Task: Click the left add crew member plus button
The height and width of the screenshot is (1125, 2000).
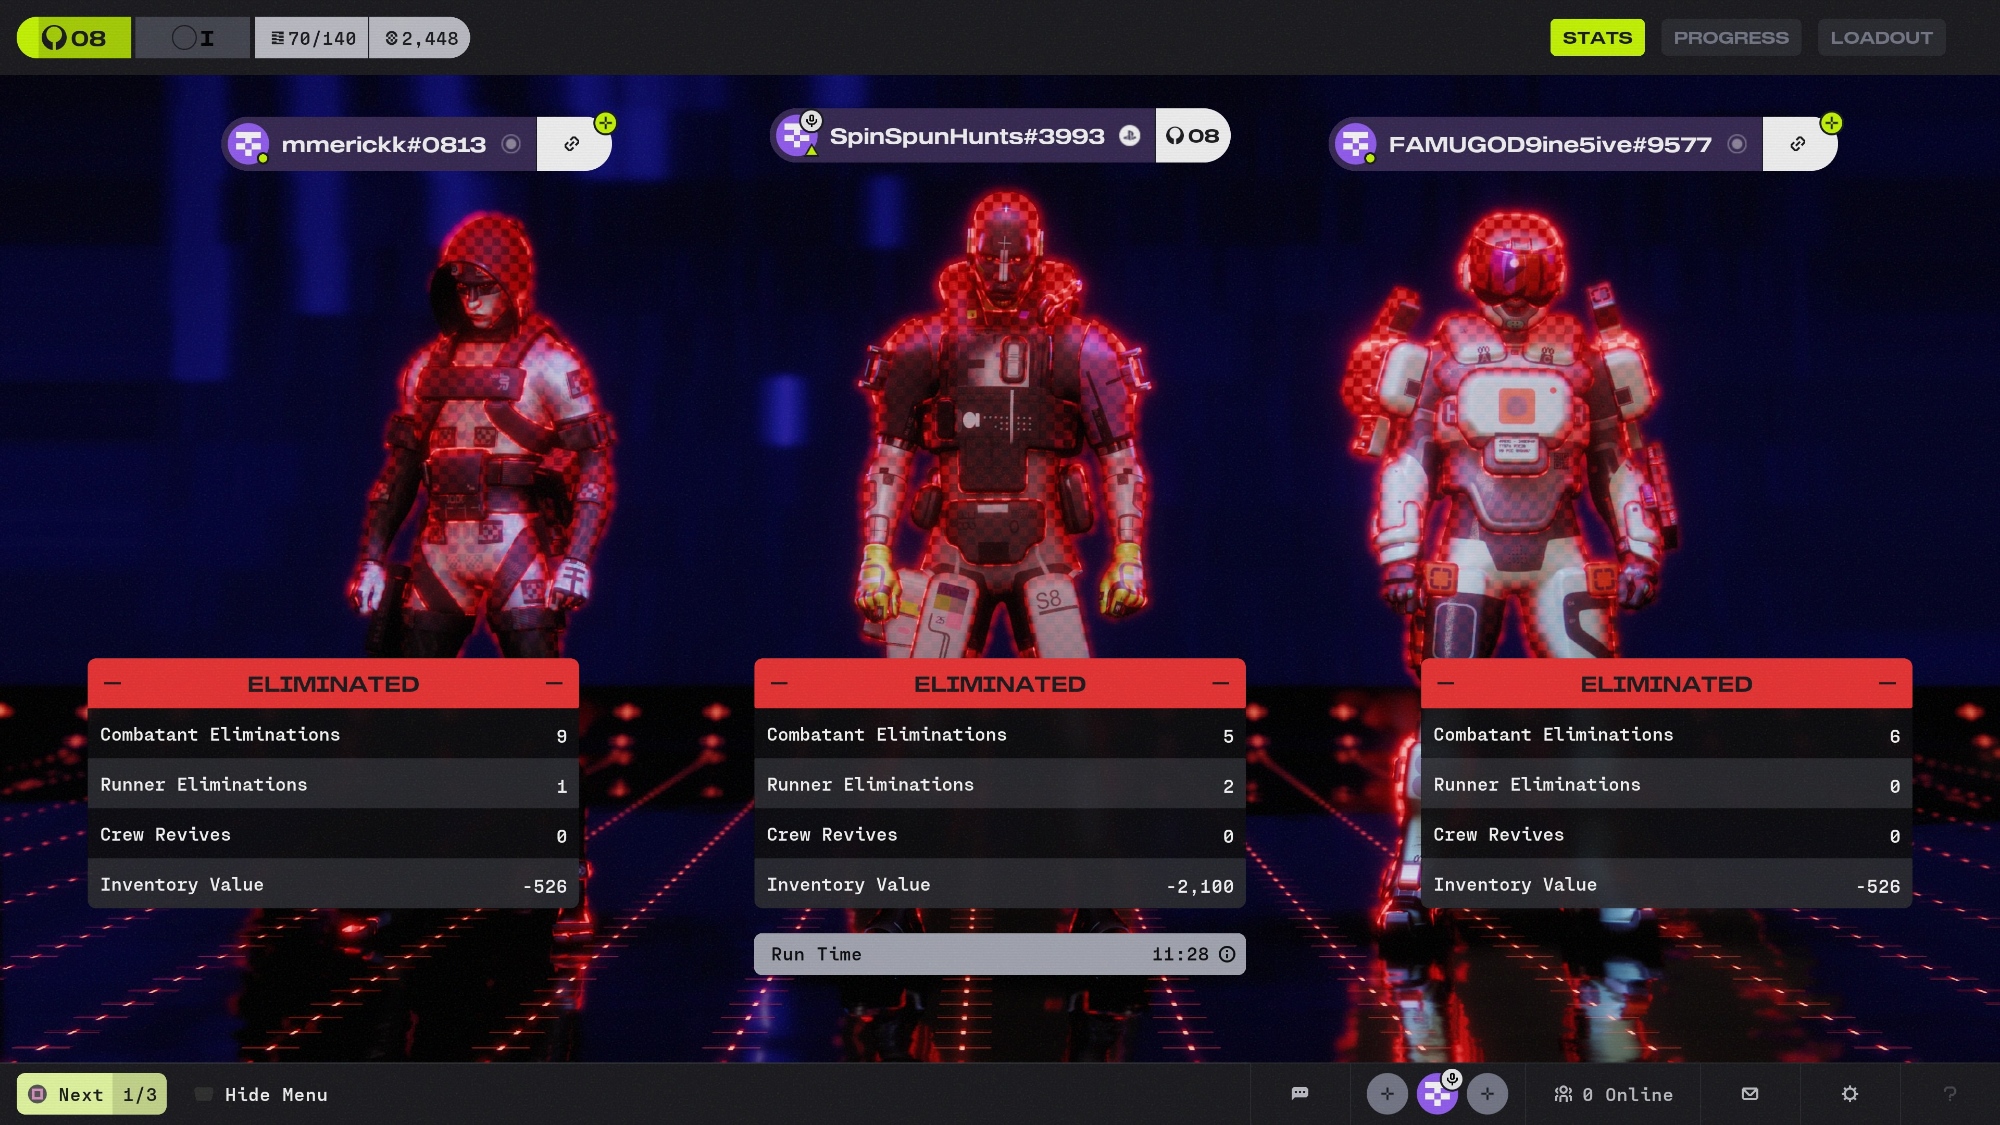Action: pos(1387,1093)
